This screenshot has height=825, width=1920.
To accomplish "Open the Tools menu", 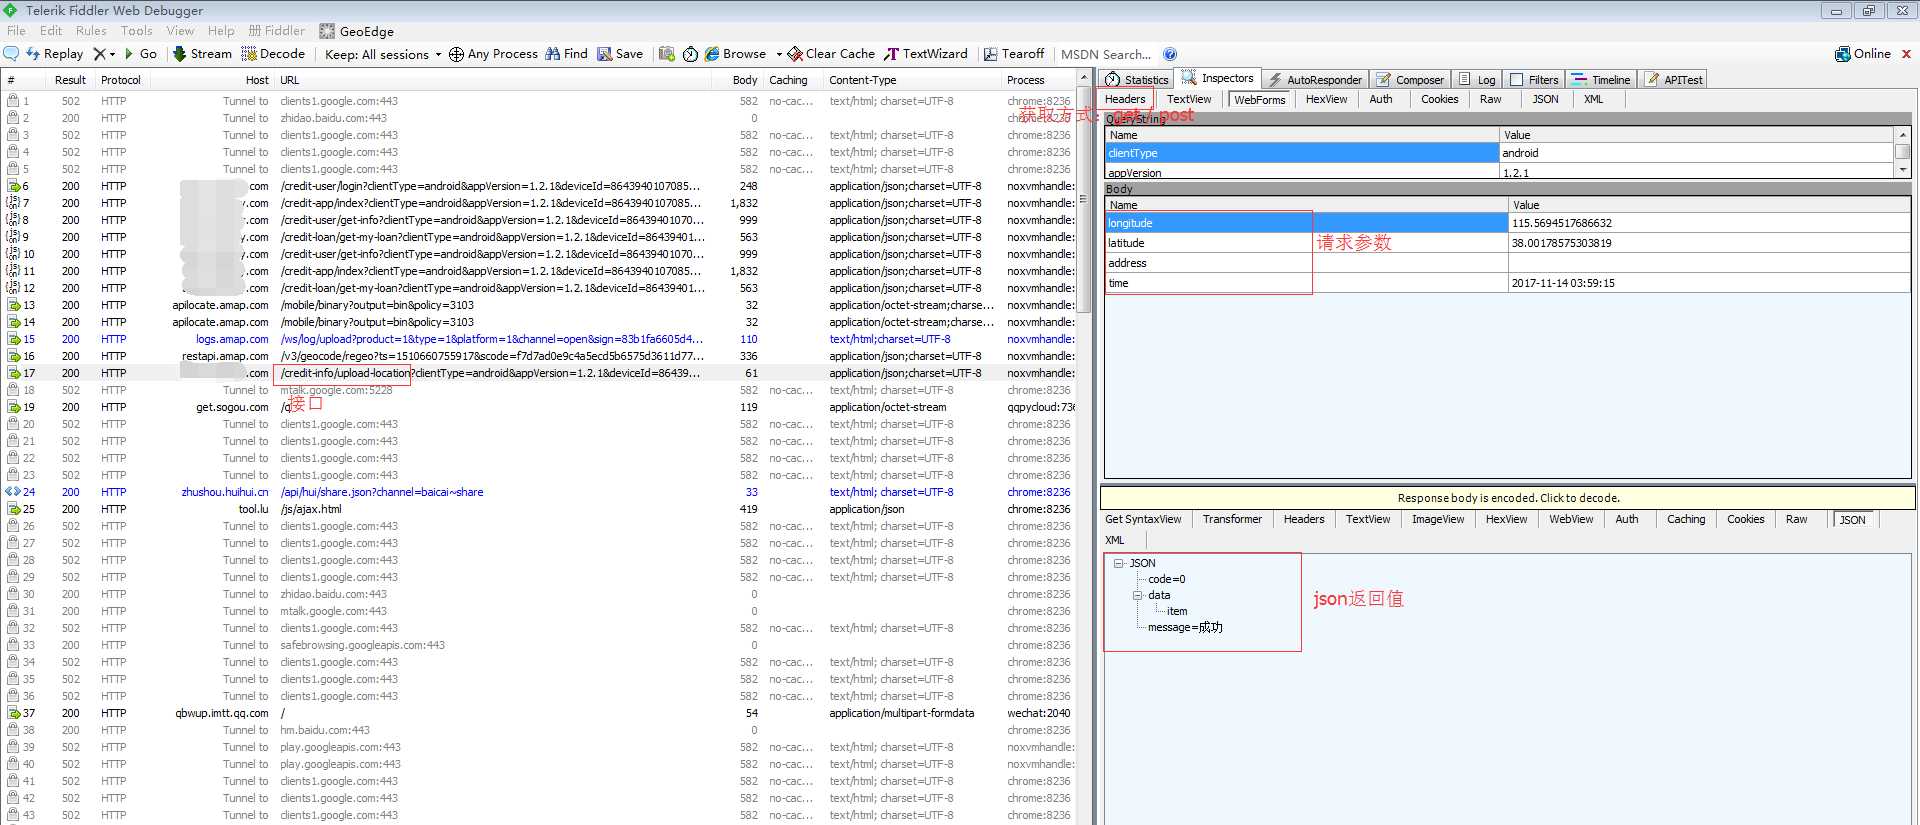I will tap(137, 31).
